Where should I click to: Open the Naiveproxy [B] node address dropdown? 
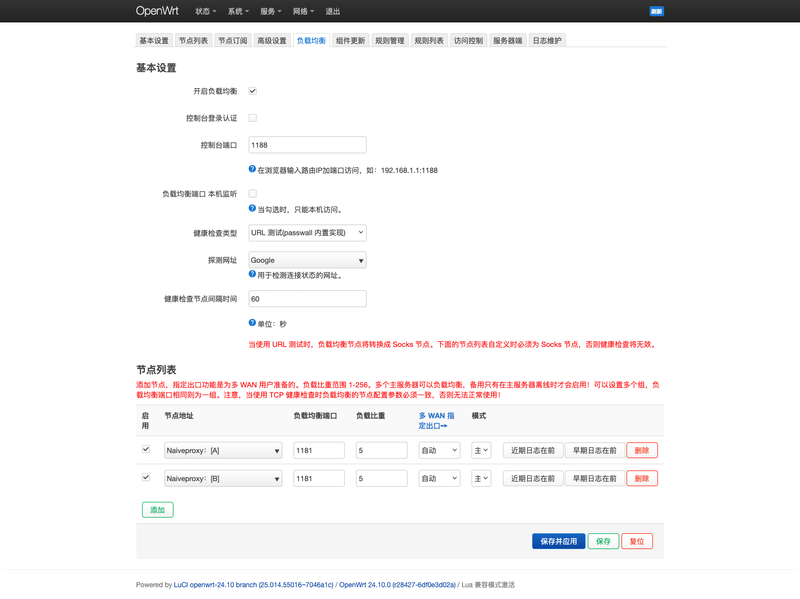[x=223, y=478]
